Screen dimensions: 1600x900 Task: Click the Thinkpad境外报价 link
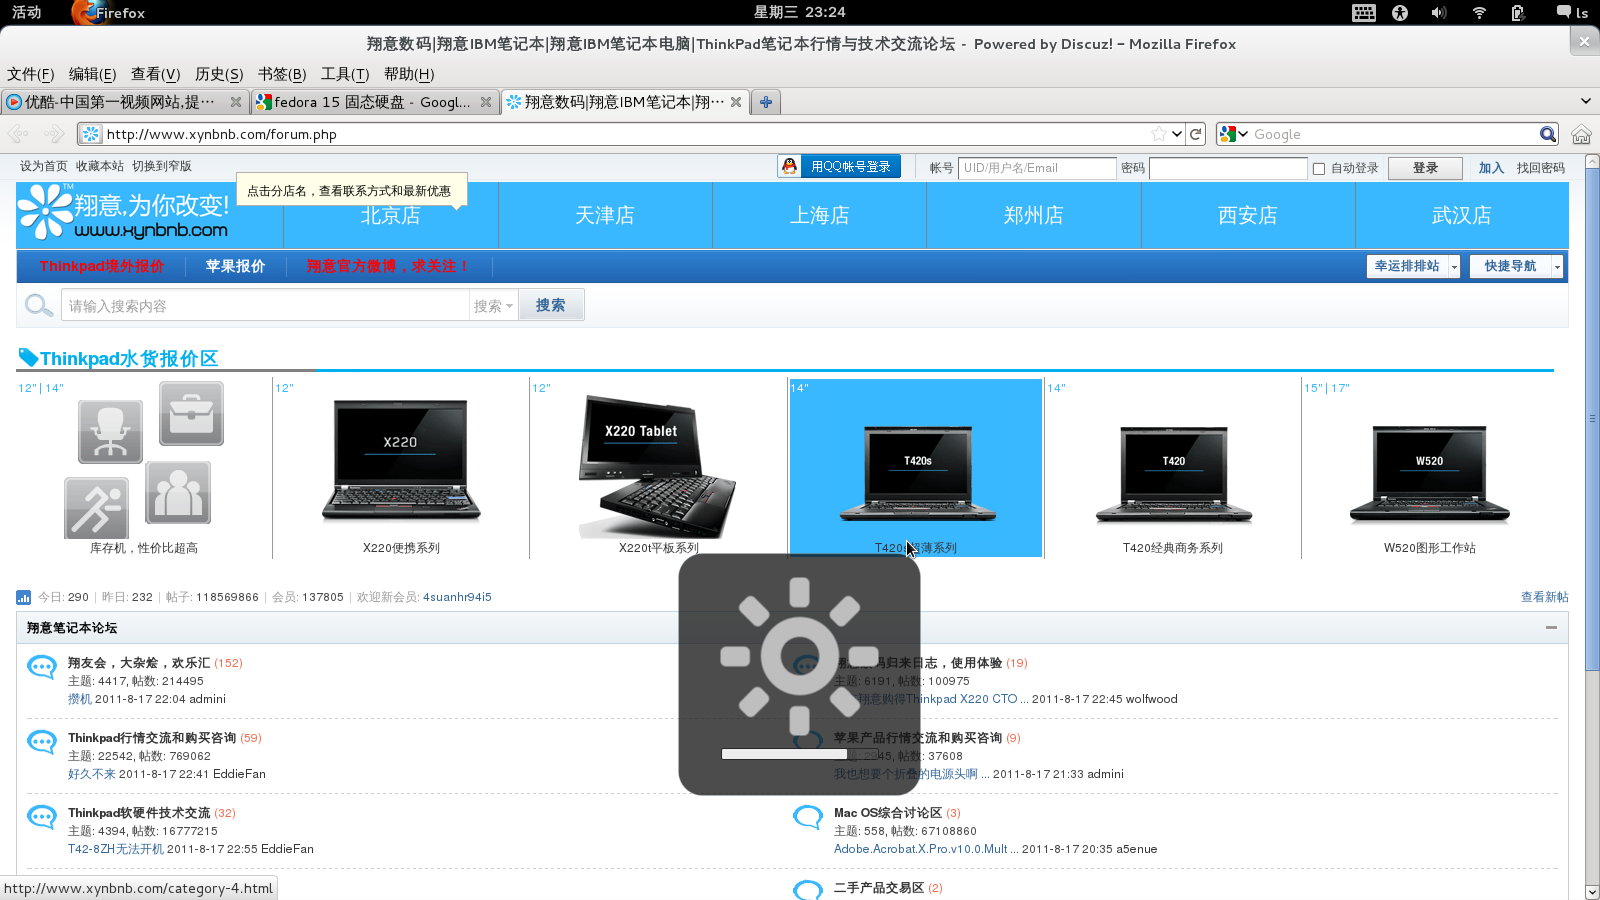[102, 266]
